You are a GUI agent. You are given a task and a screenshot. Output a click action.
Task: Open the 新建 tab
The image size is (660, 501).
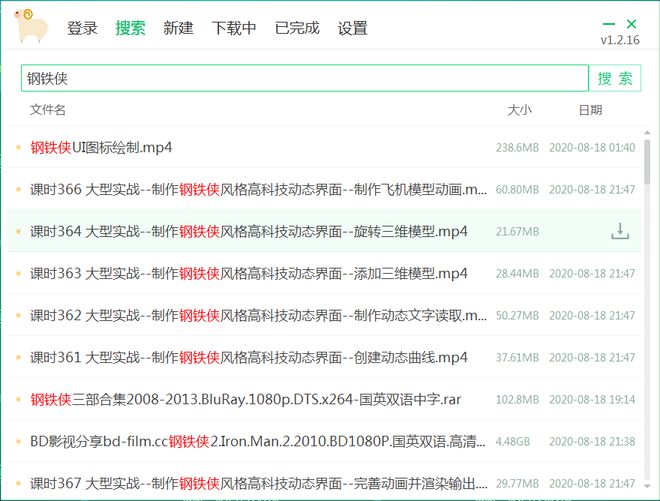click(x=178, y=28)
